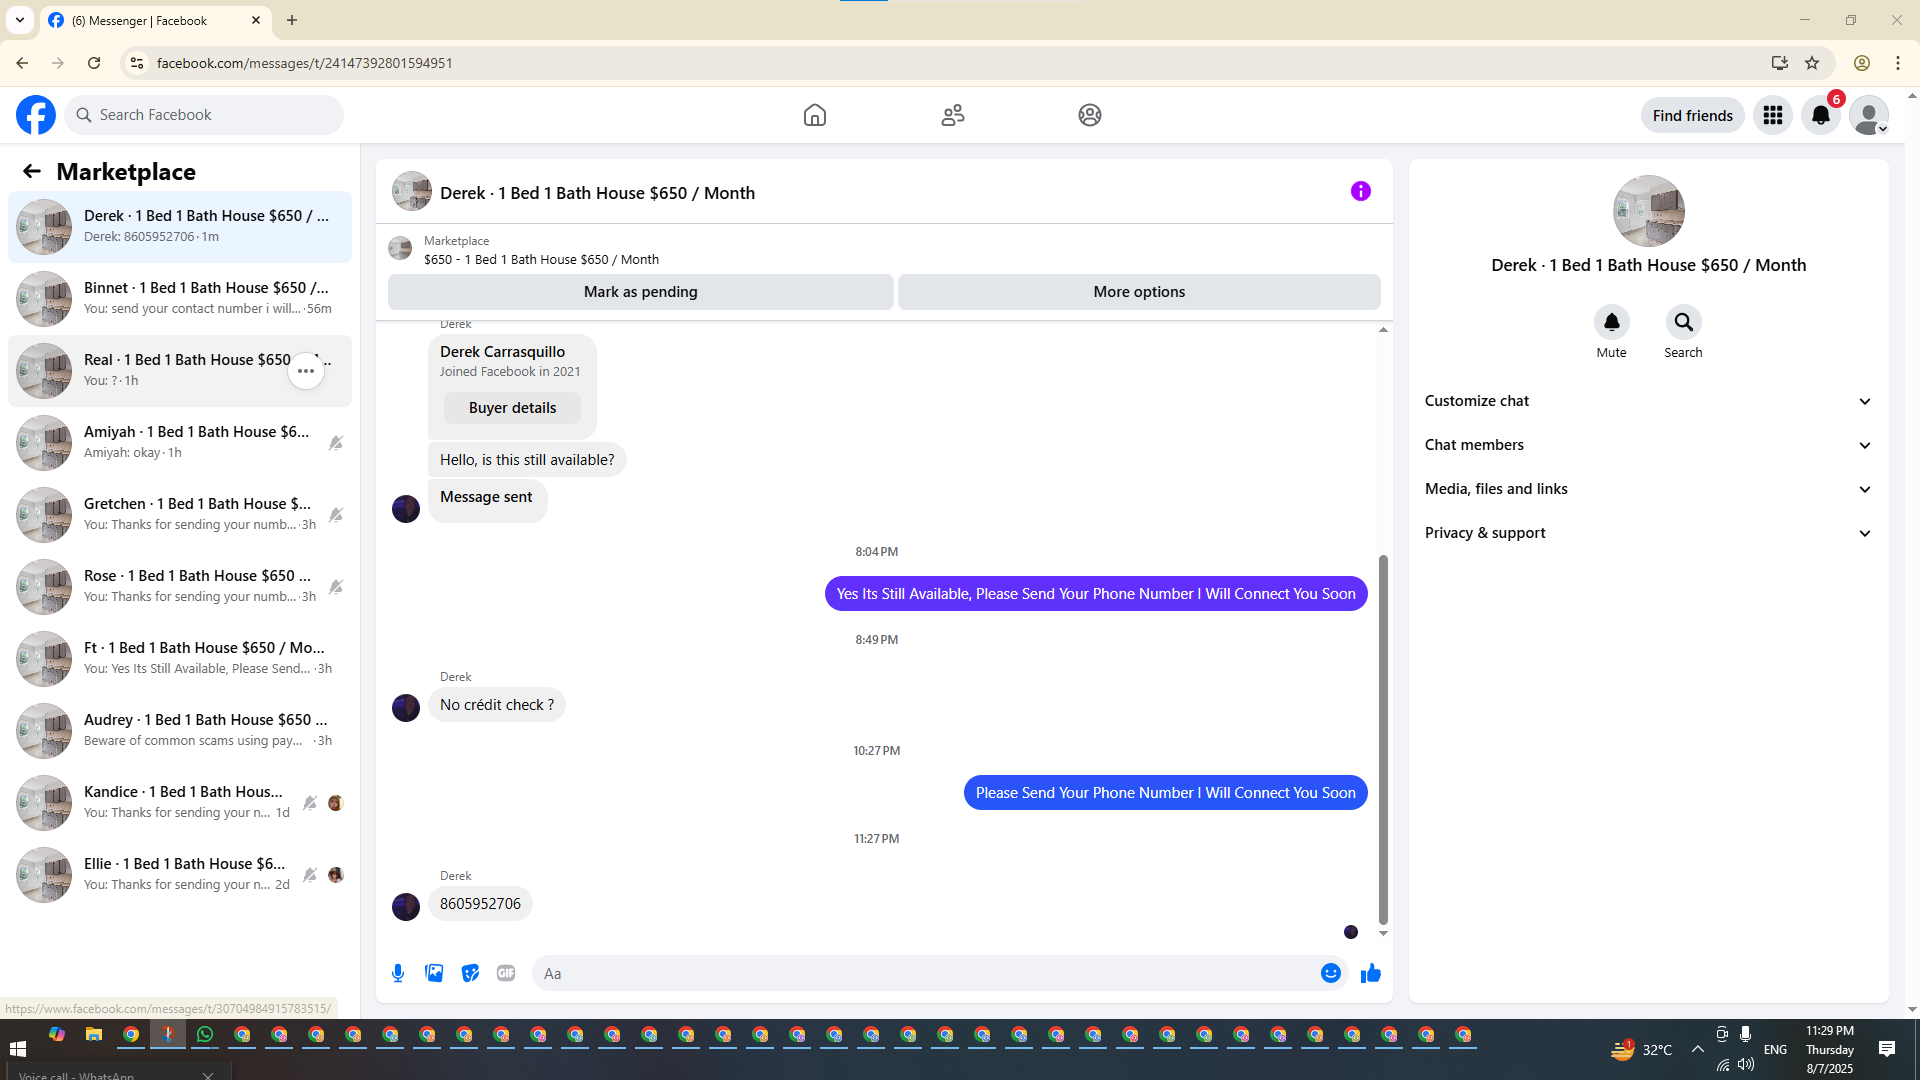Click the voice clip microphone icon

click(x=398, y=973)
